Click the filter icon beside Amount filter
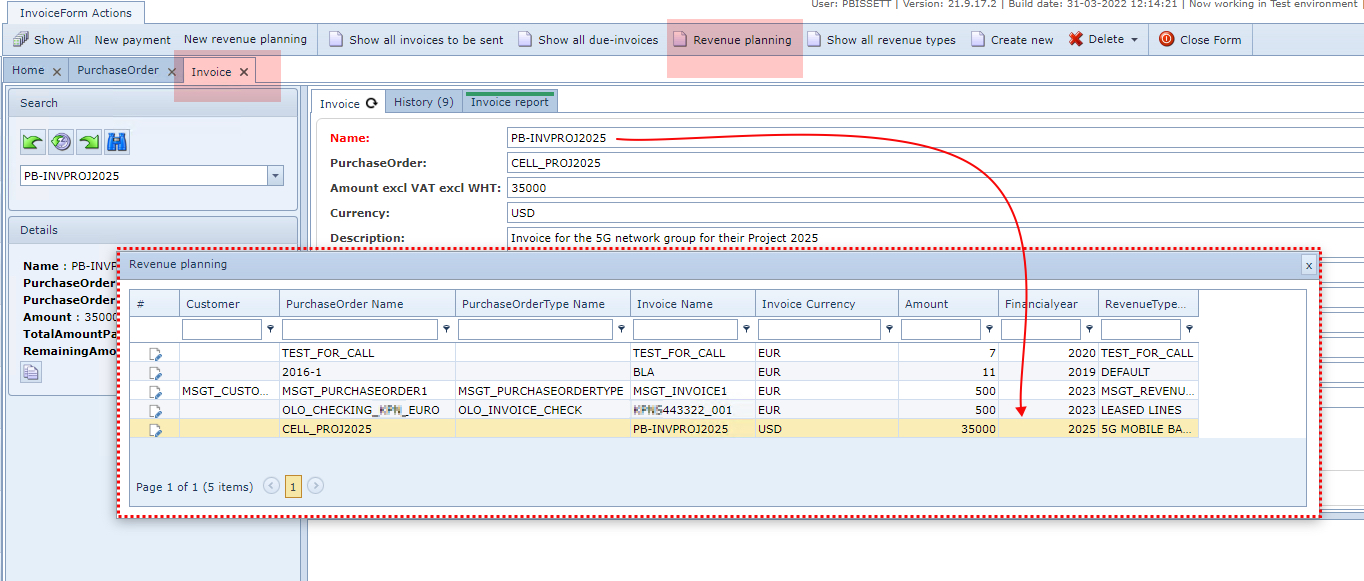This screenshot has width=1364, height=581. (989, 329)
